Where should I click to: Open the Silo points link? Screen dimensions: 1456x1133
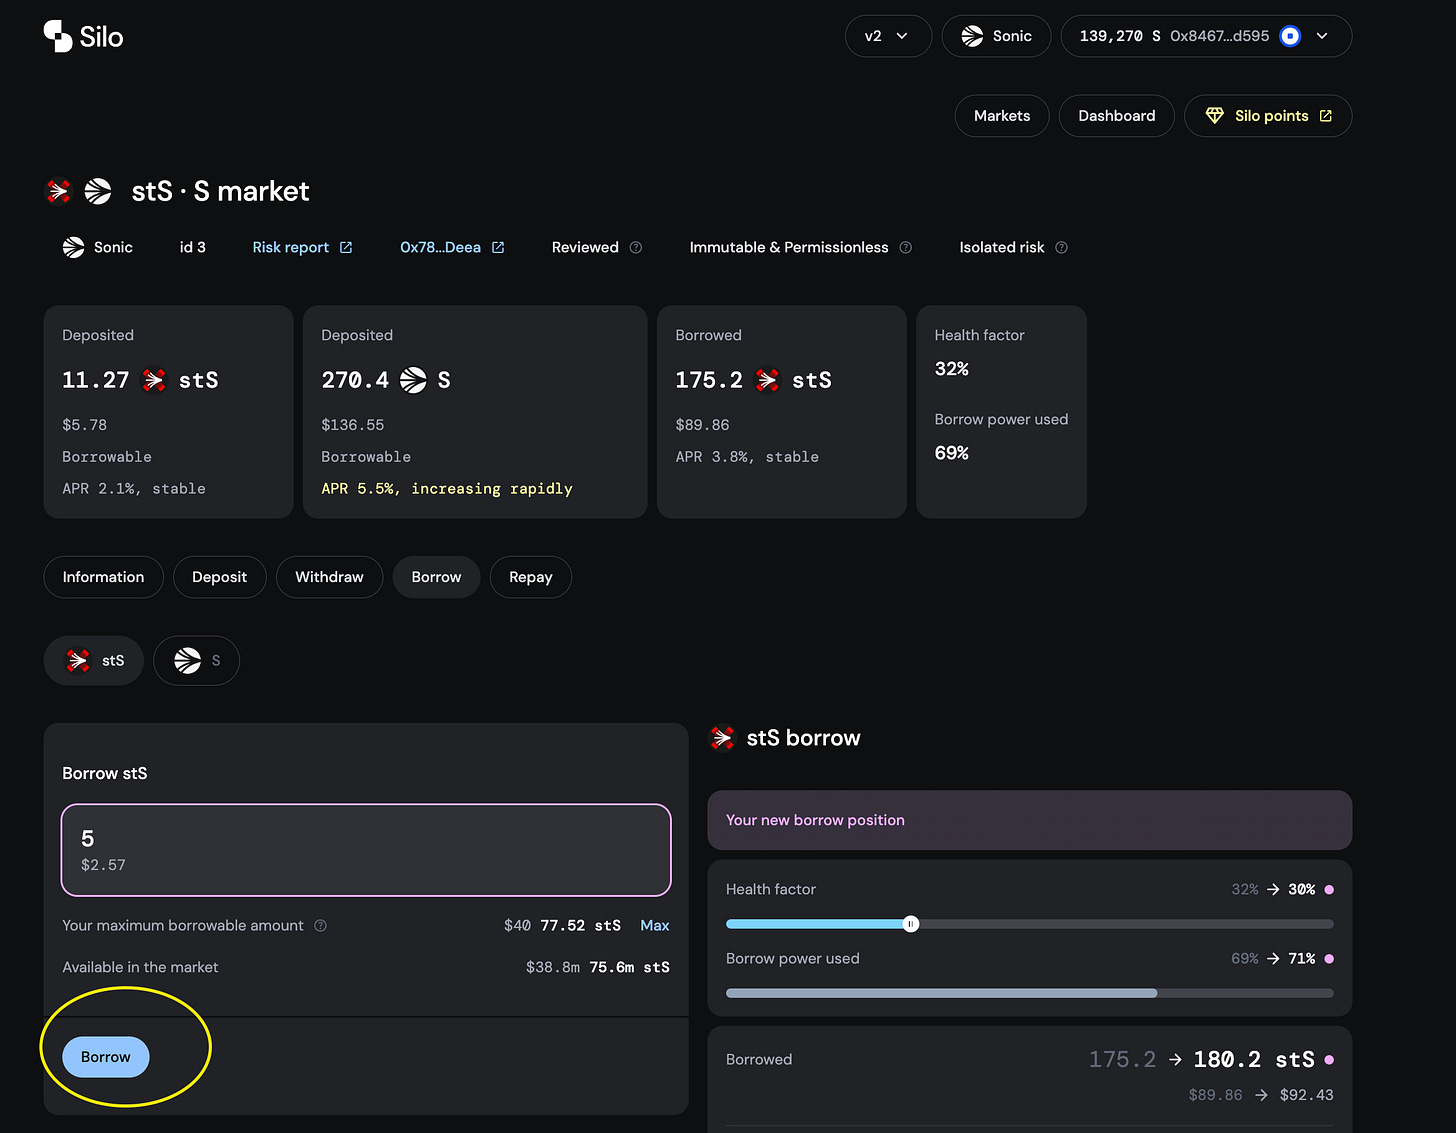tap(1268, 116)
